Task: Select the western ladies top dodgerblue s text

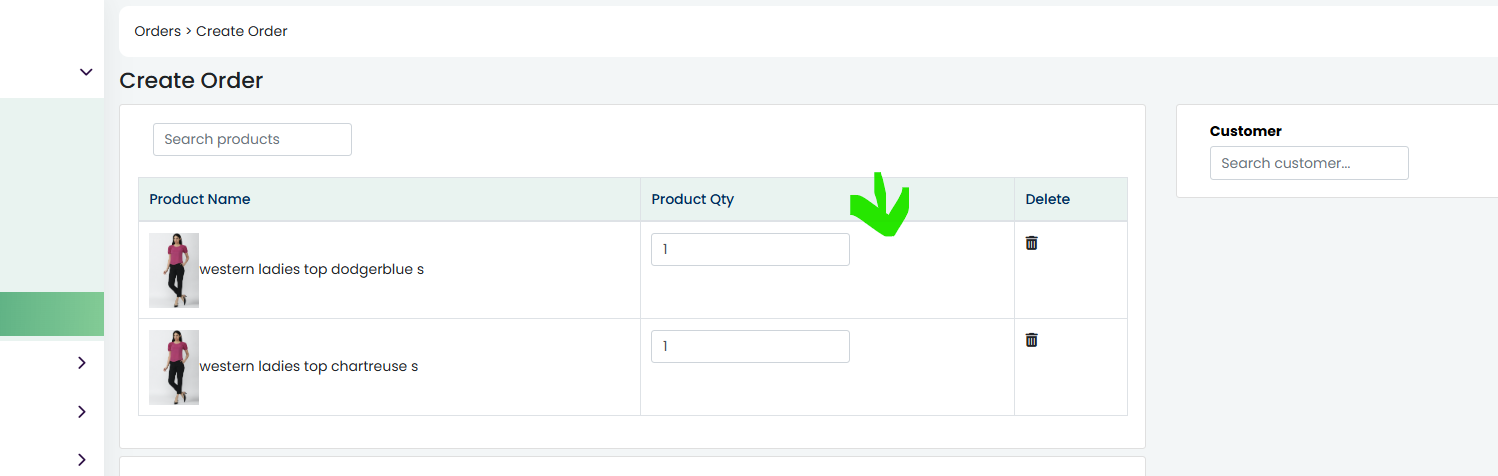Action: (x=312, y=270)
